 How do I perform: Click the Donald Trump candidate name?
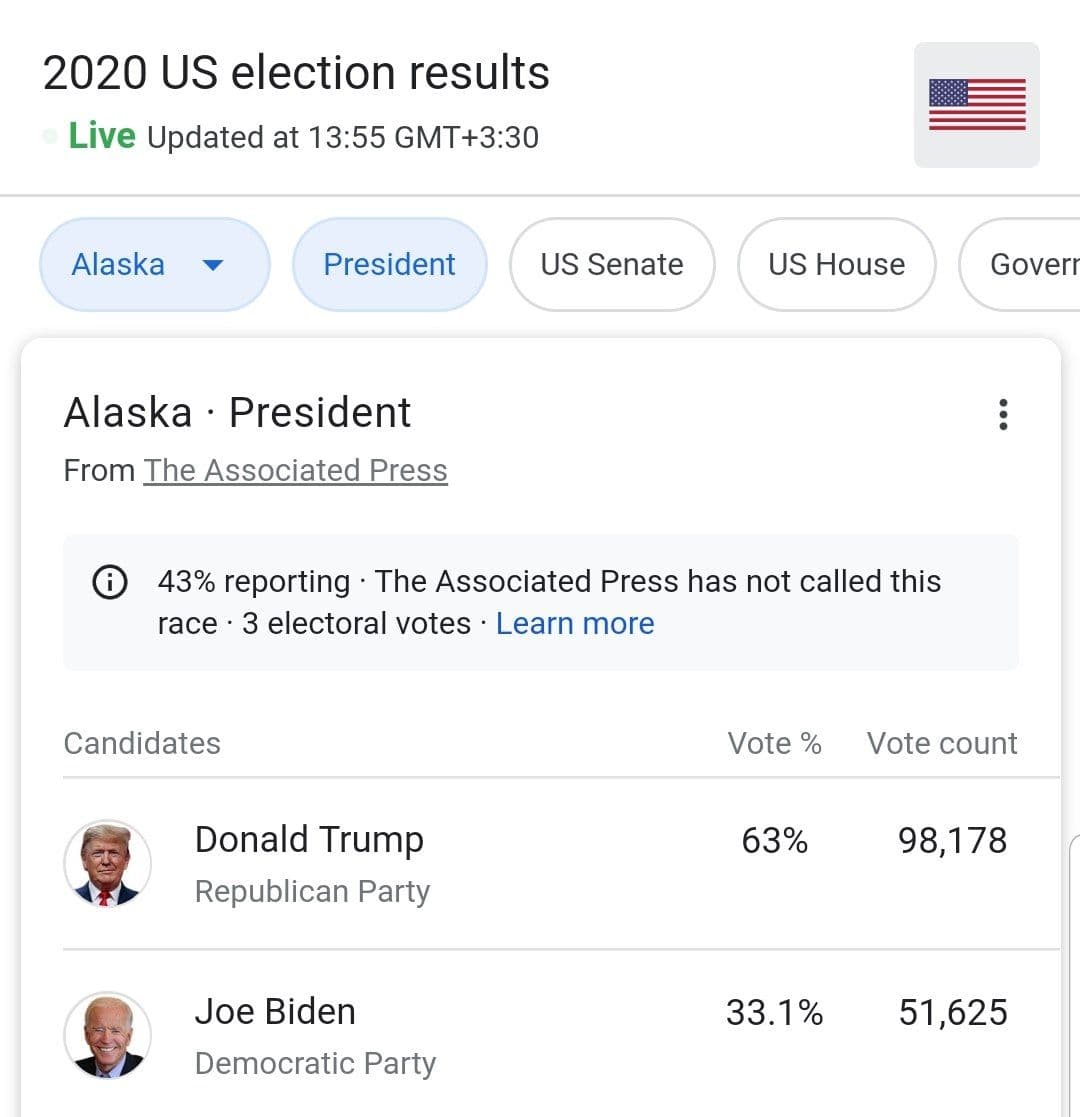tap(309, 840)
